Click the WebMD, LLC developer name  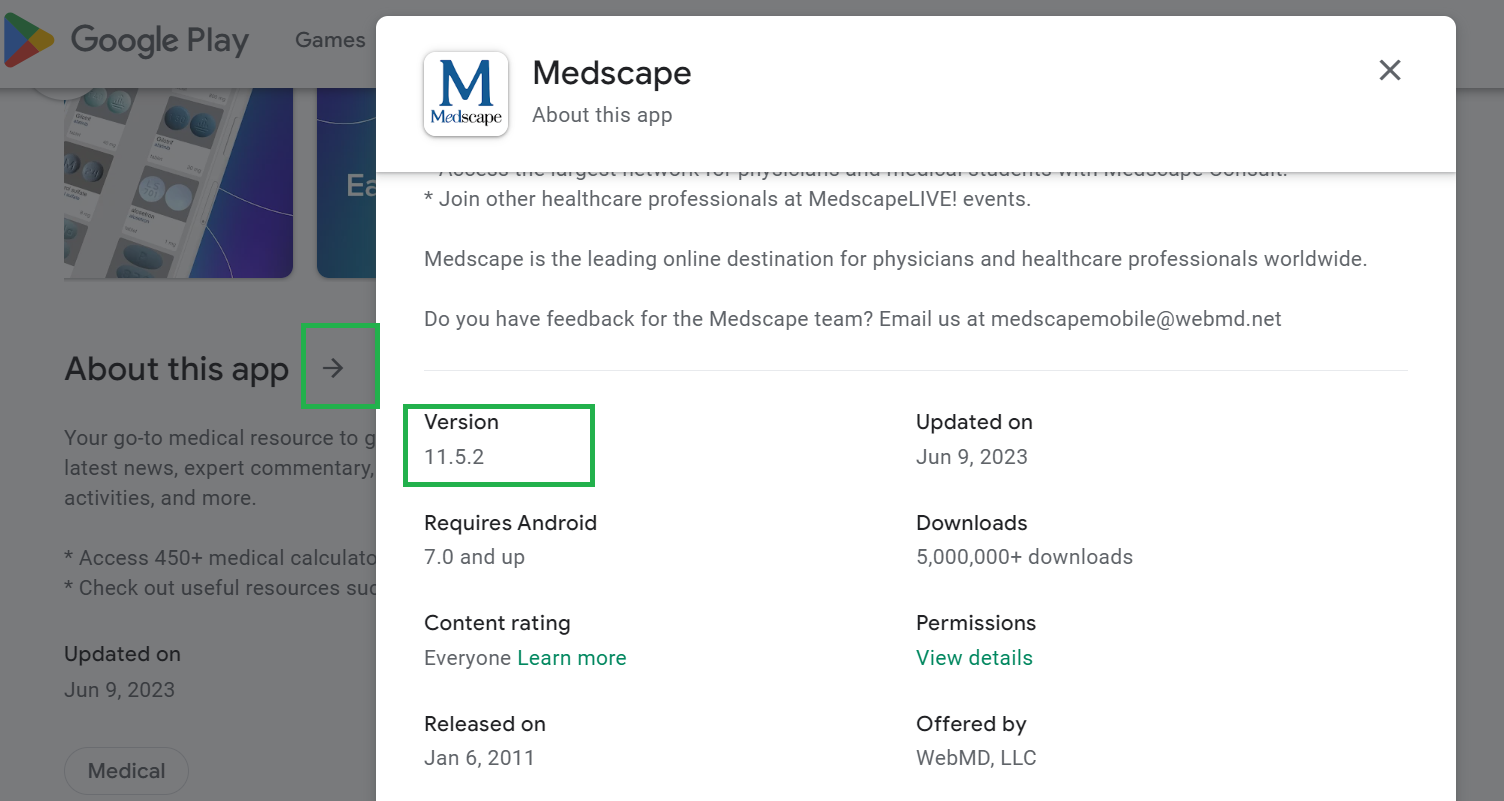(976, 758)
